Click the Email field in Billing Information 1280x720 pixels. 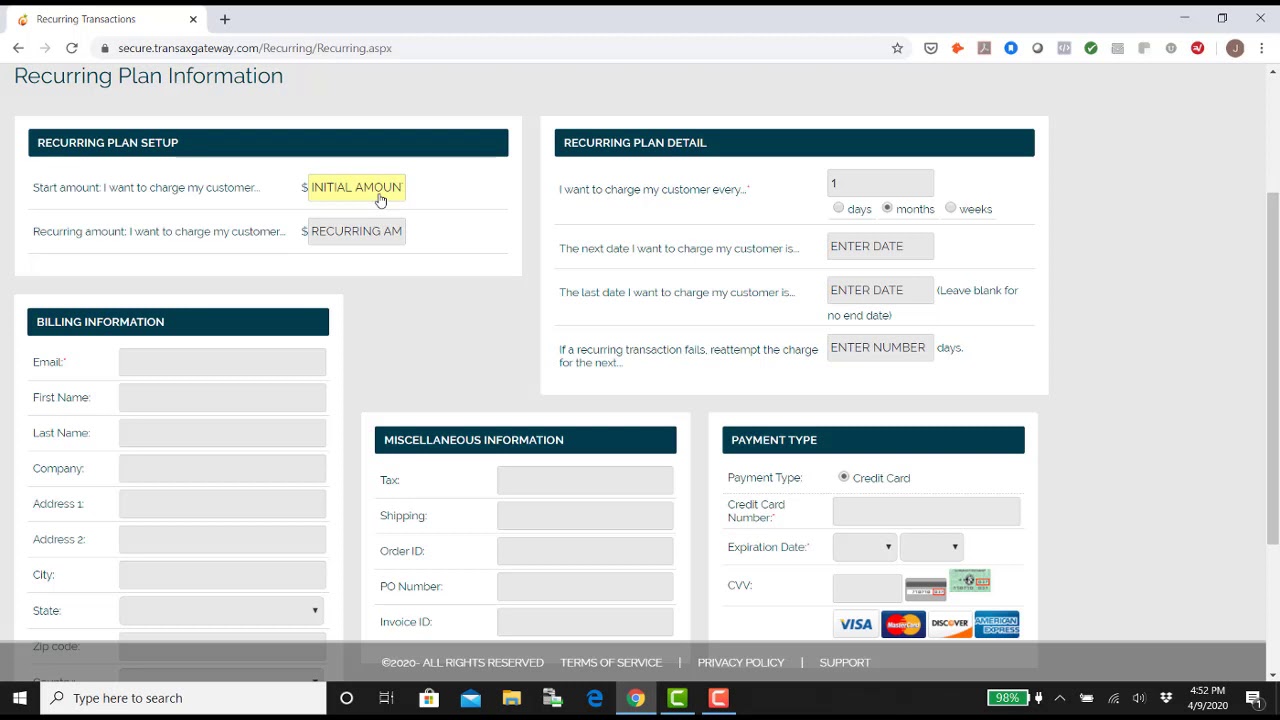pyautogui.click(x=222, y=362)
